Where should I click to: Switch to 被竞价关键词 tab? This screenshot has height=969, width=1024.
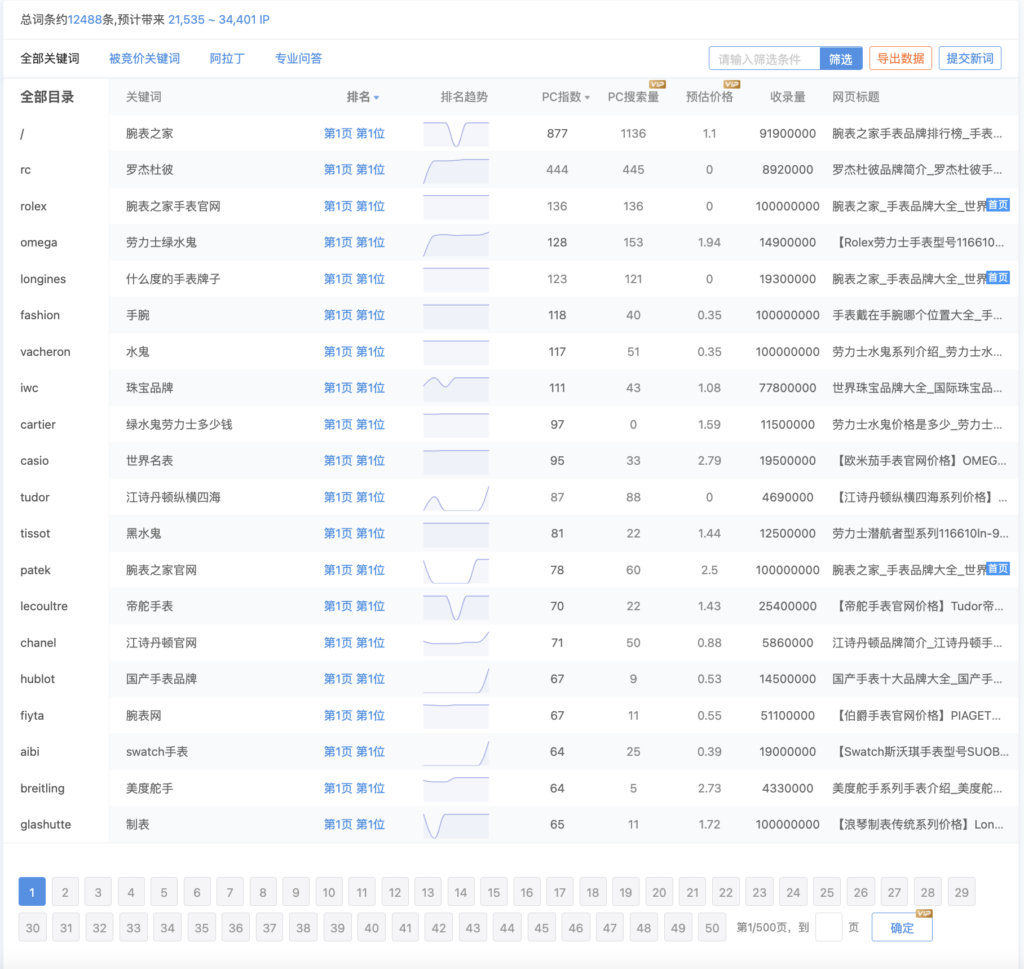(144, 59)
